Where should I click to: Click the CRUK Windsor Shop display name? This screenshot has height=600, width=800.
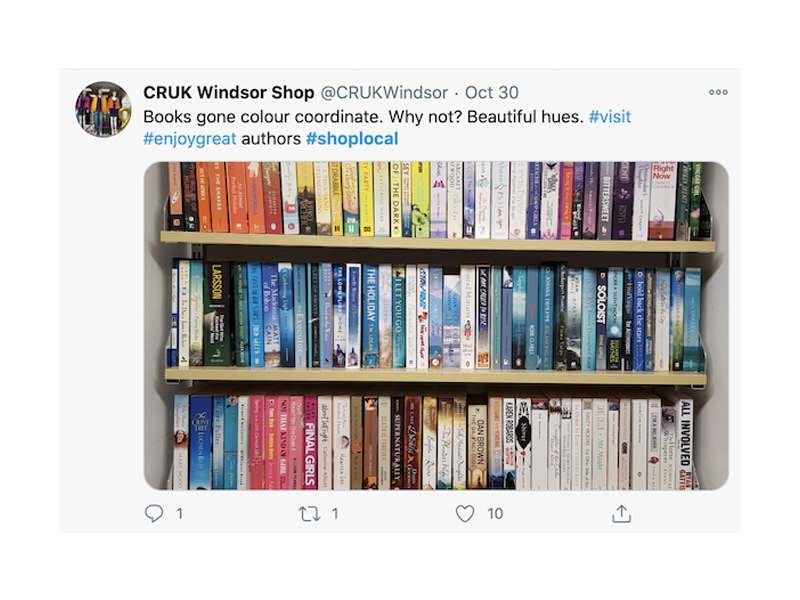pyautogui.click(x=229, y=92)
